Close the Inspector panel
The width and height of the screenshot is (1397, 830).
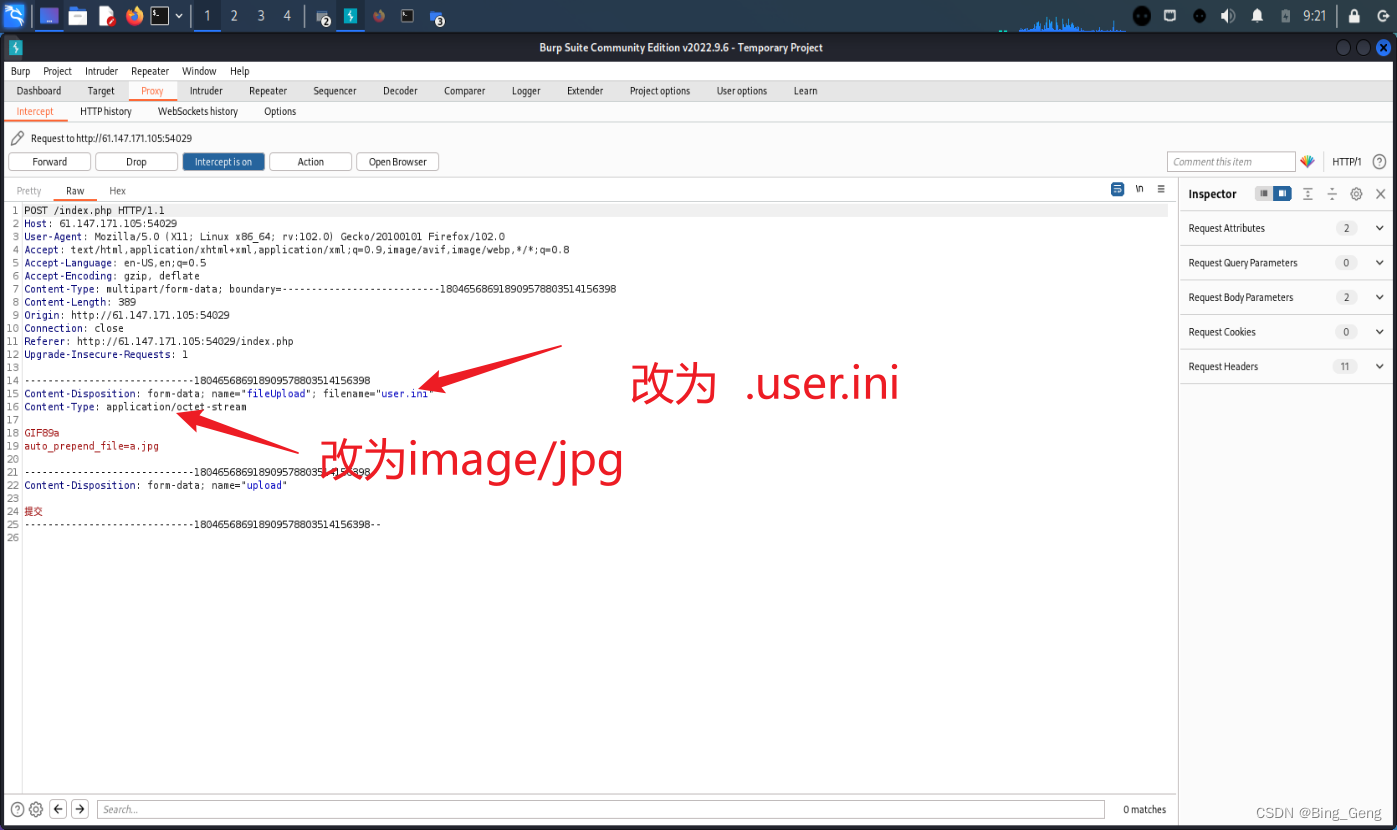tap(1381, 194)
